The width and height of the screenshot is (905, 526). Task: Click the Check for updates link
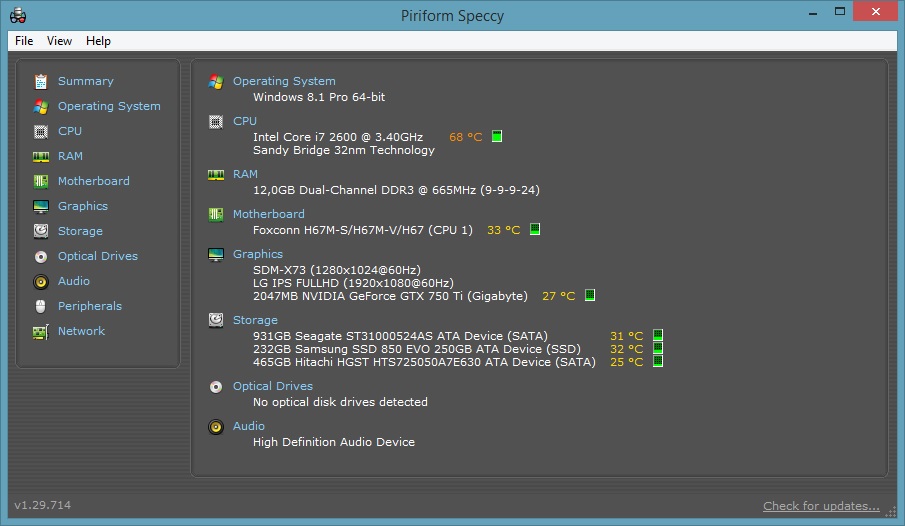click(821, 506)
